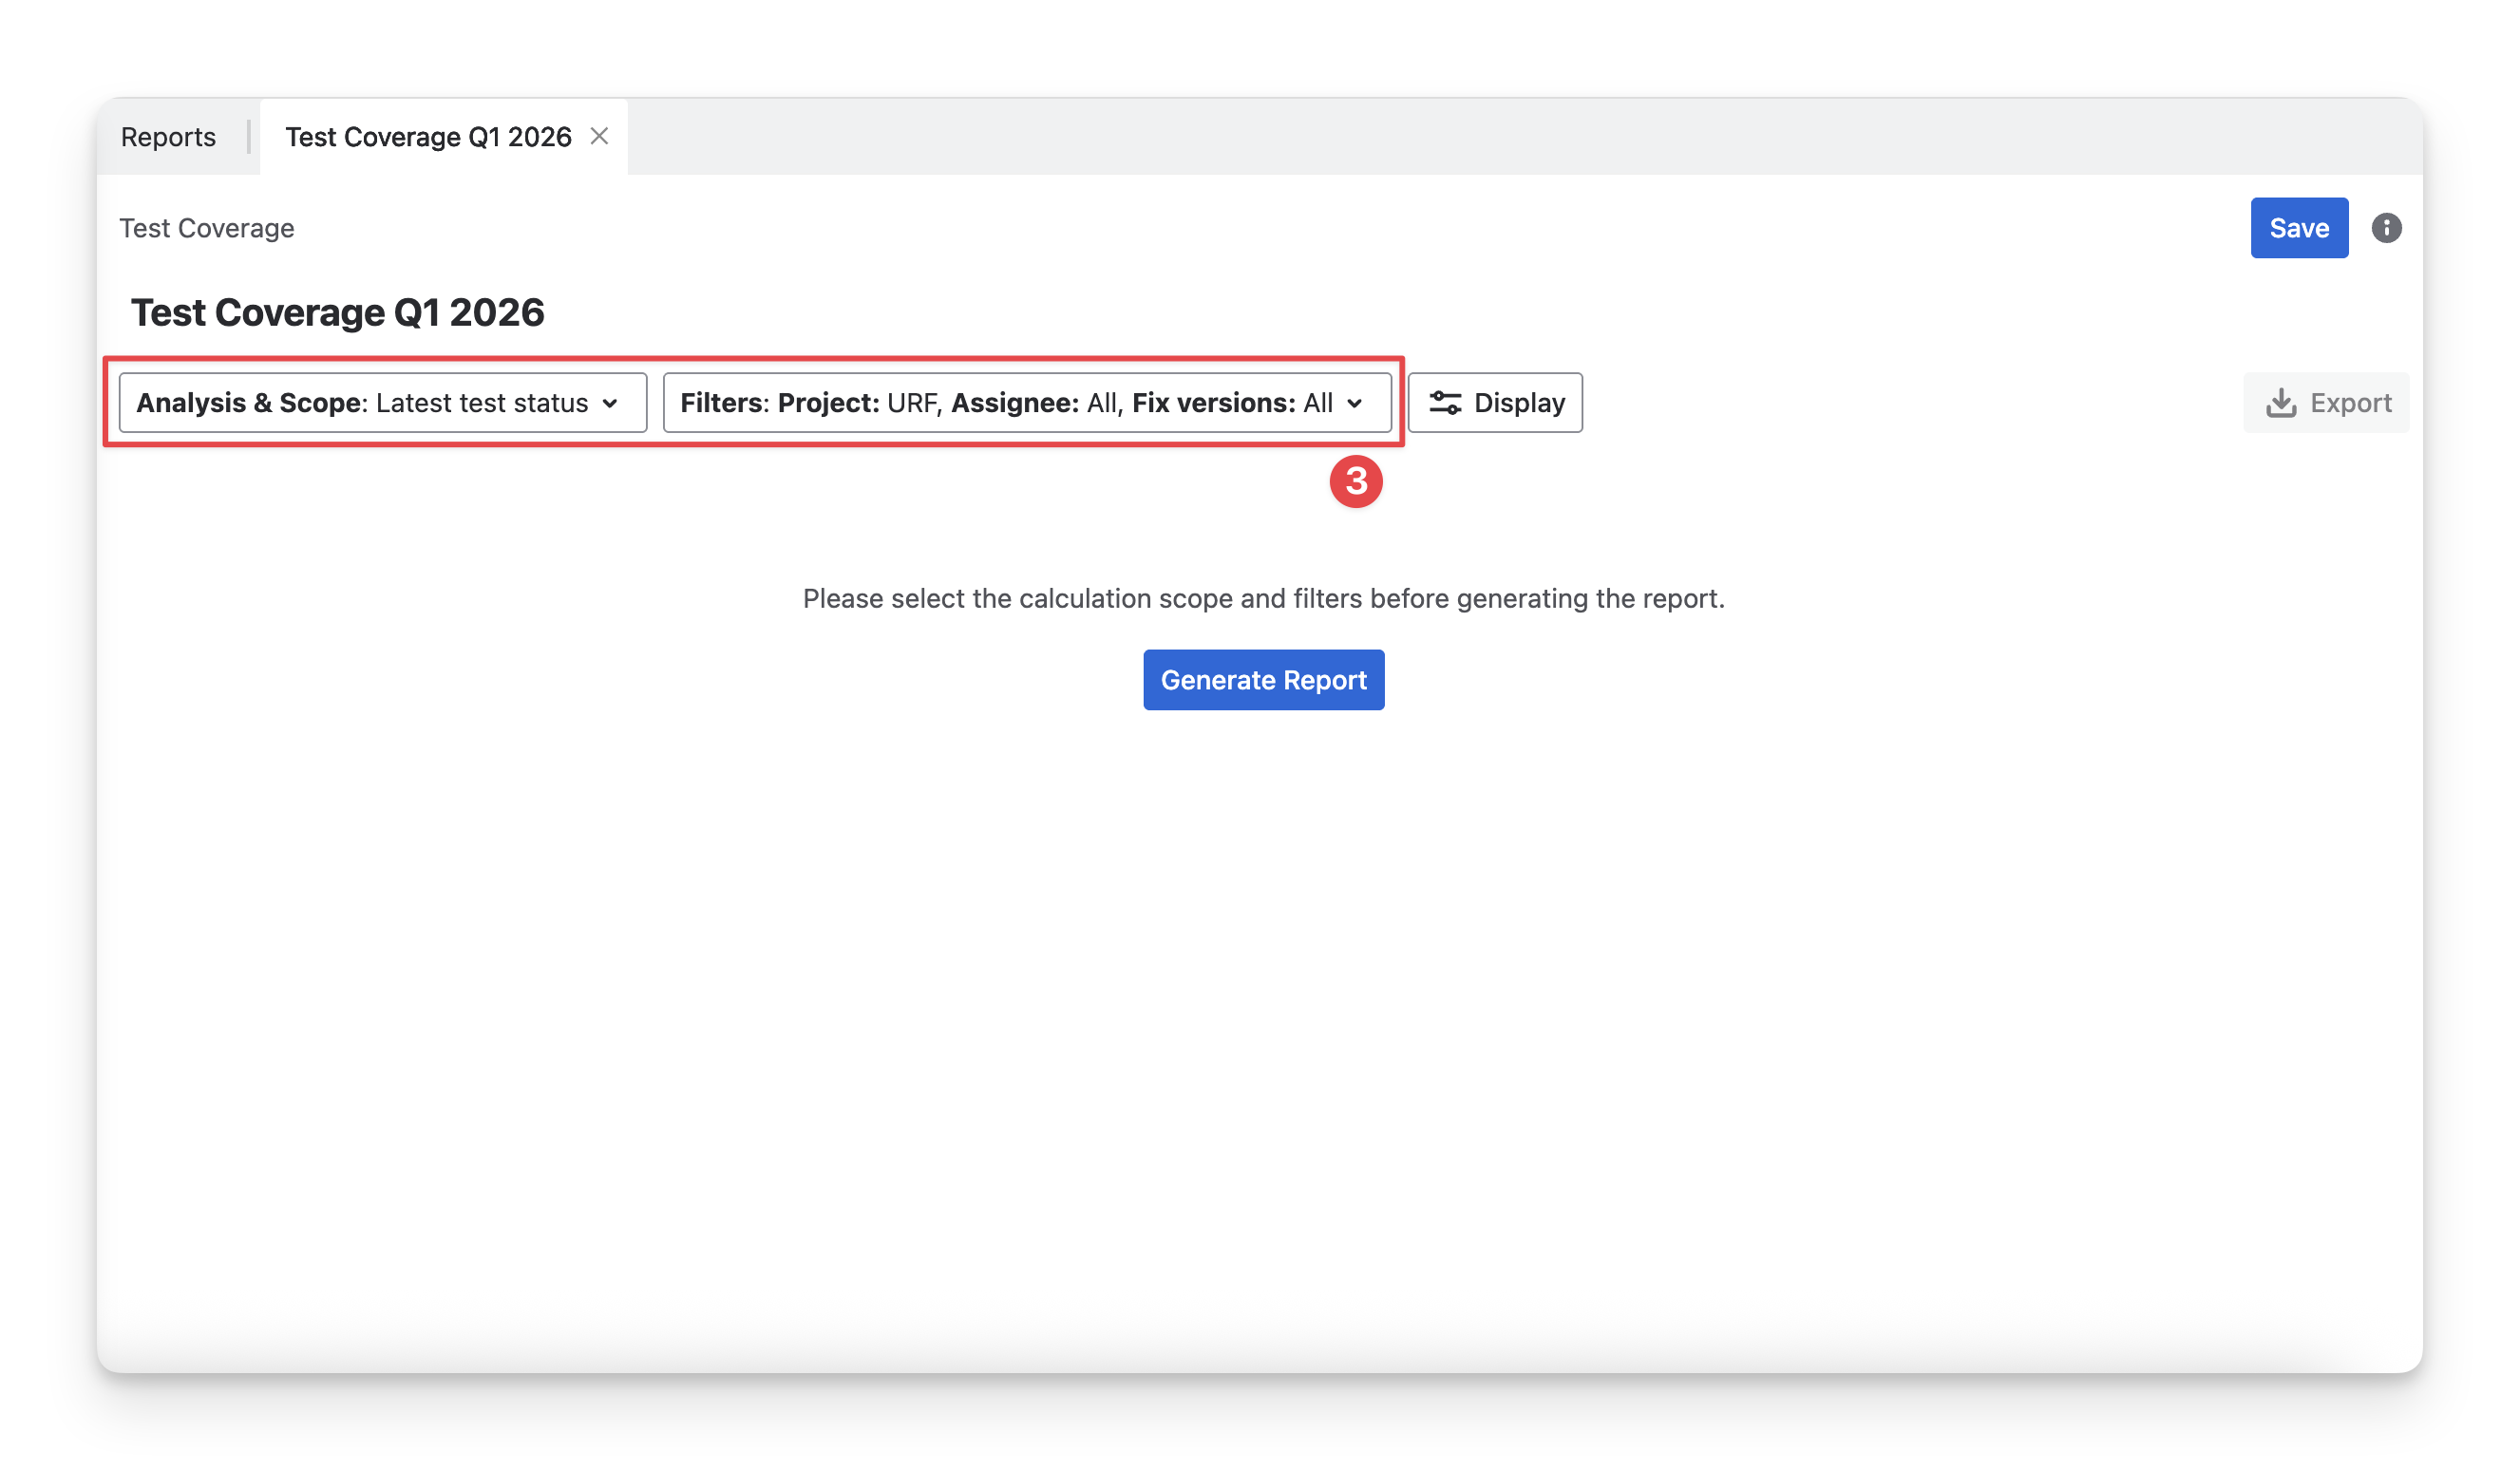Switch to the Reports tab
Image resolution: width=2520 pixels, height=1470 pixels.
point(168,137)
